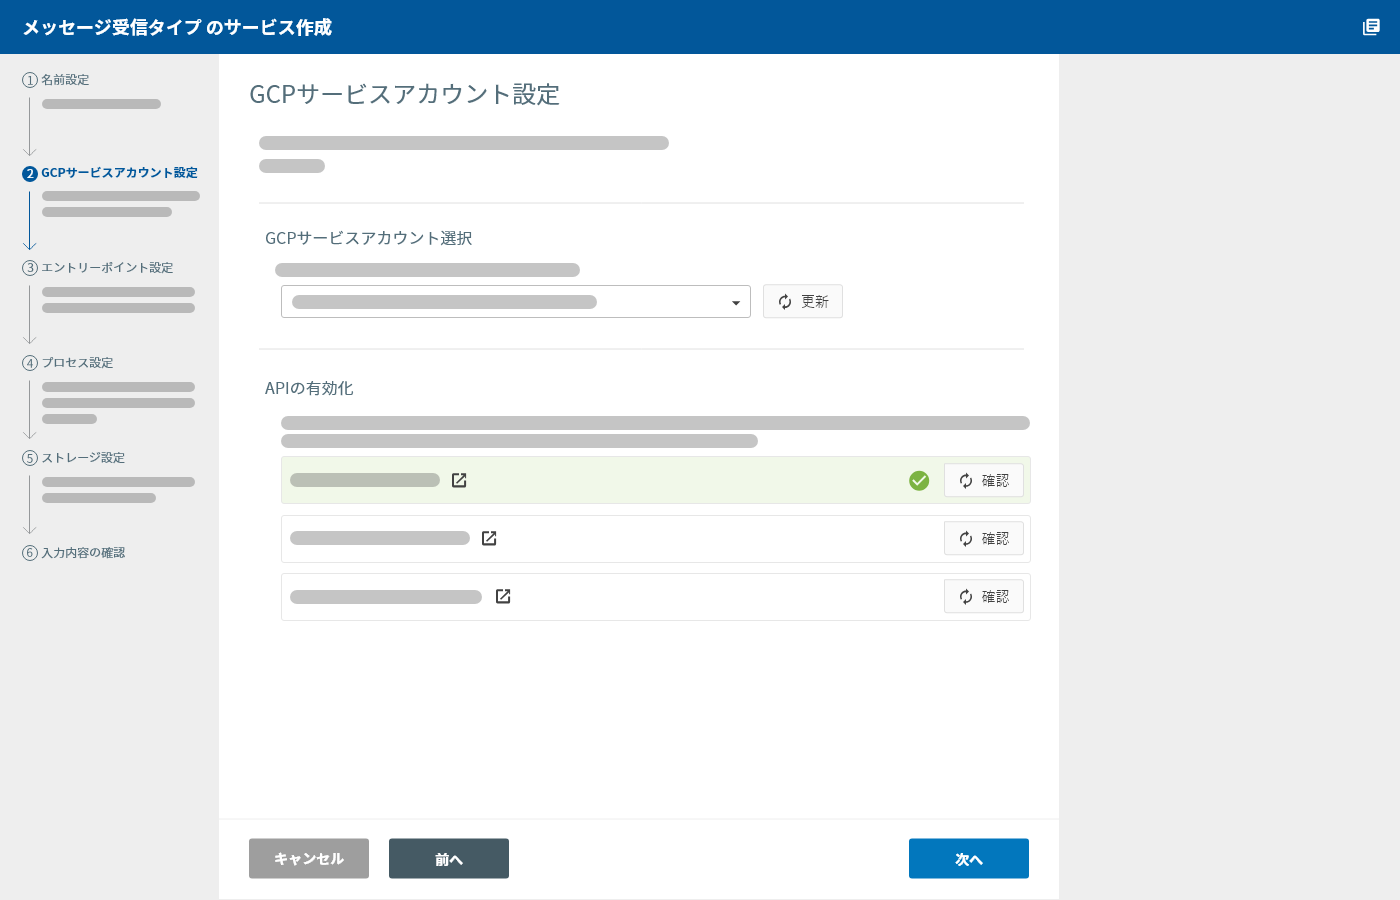The height and width of the screenshot is (900, 1400).
Task: Click the キャンセル button
Action: click(309, 859)
